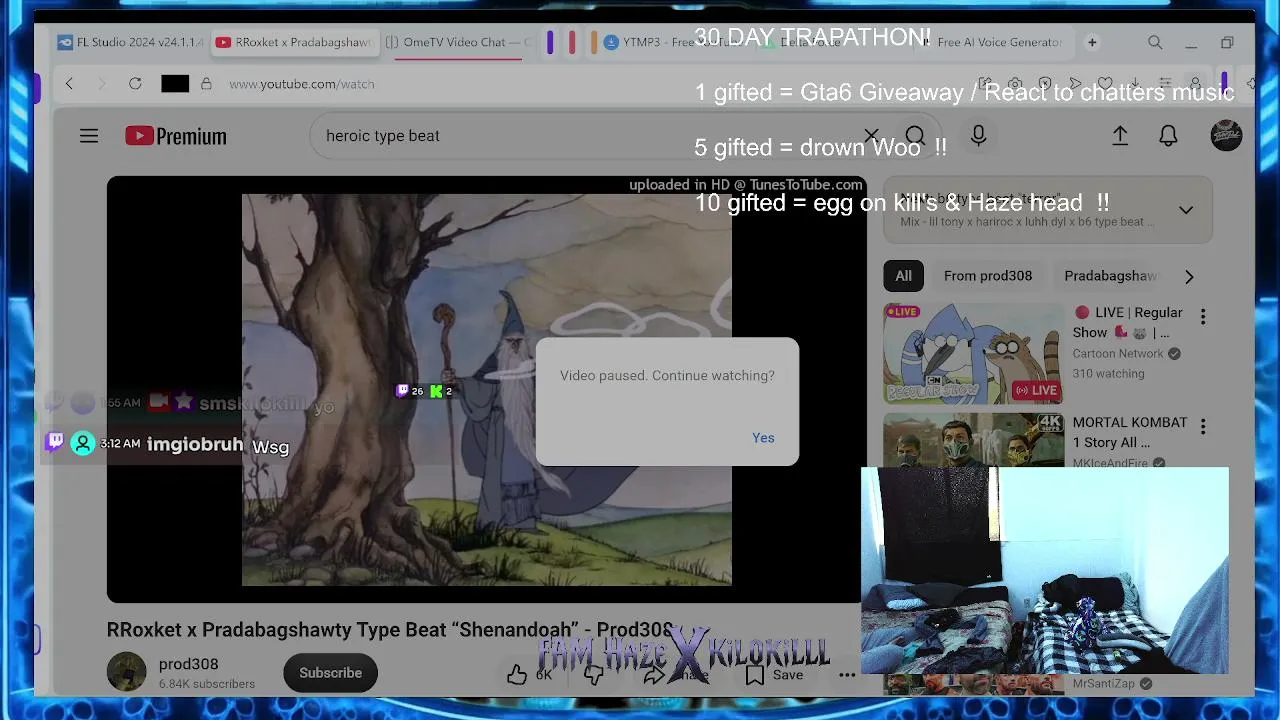Open Cartoon Network channel link
The image size is (1280, 720).
coord(1117,354)
